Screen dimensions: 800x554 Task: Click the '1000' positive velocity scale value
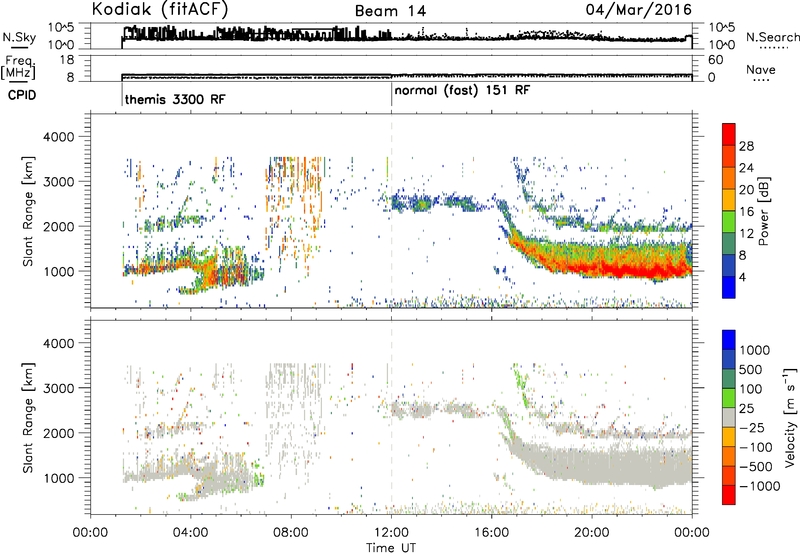pos(755,350)
